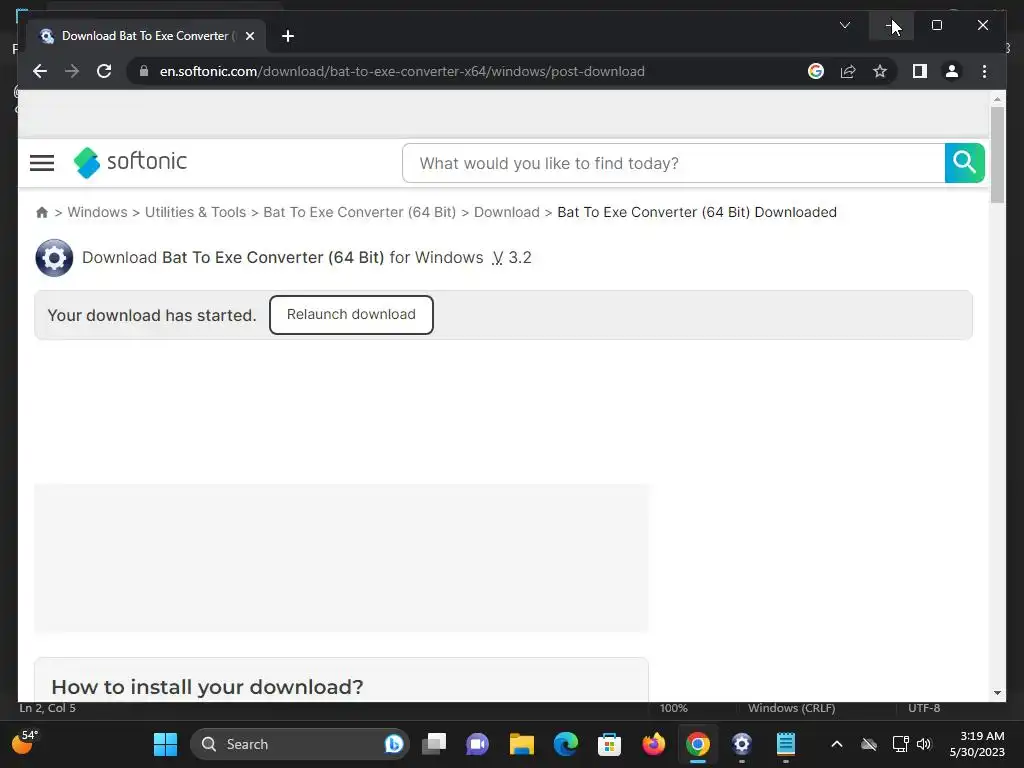Open Google icon in address bar

click(x=816, y=71)
